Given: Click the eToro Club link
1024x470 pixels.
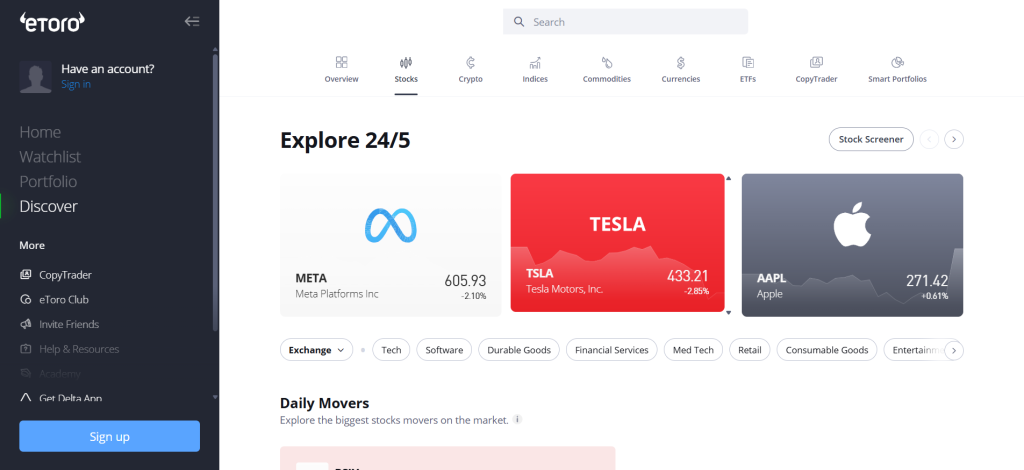Looking at the screenshot, I should [64, 300].
